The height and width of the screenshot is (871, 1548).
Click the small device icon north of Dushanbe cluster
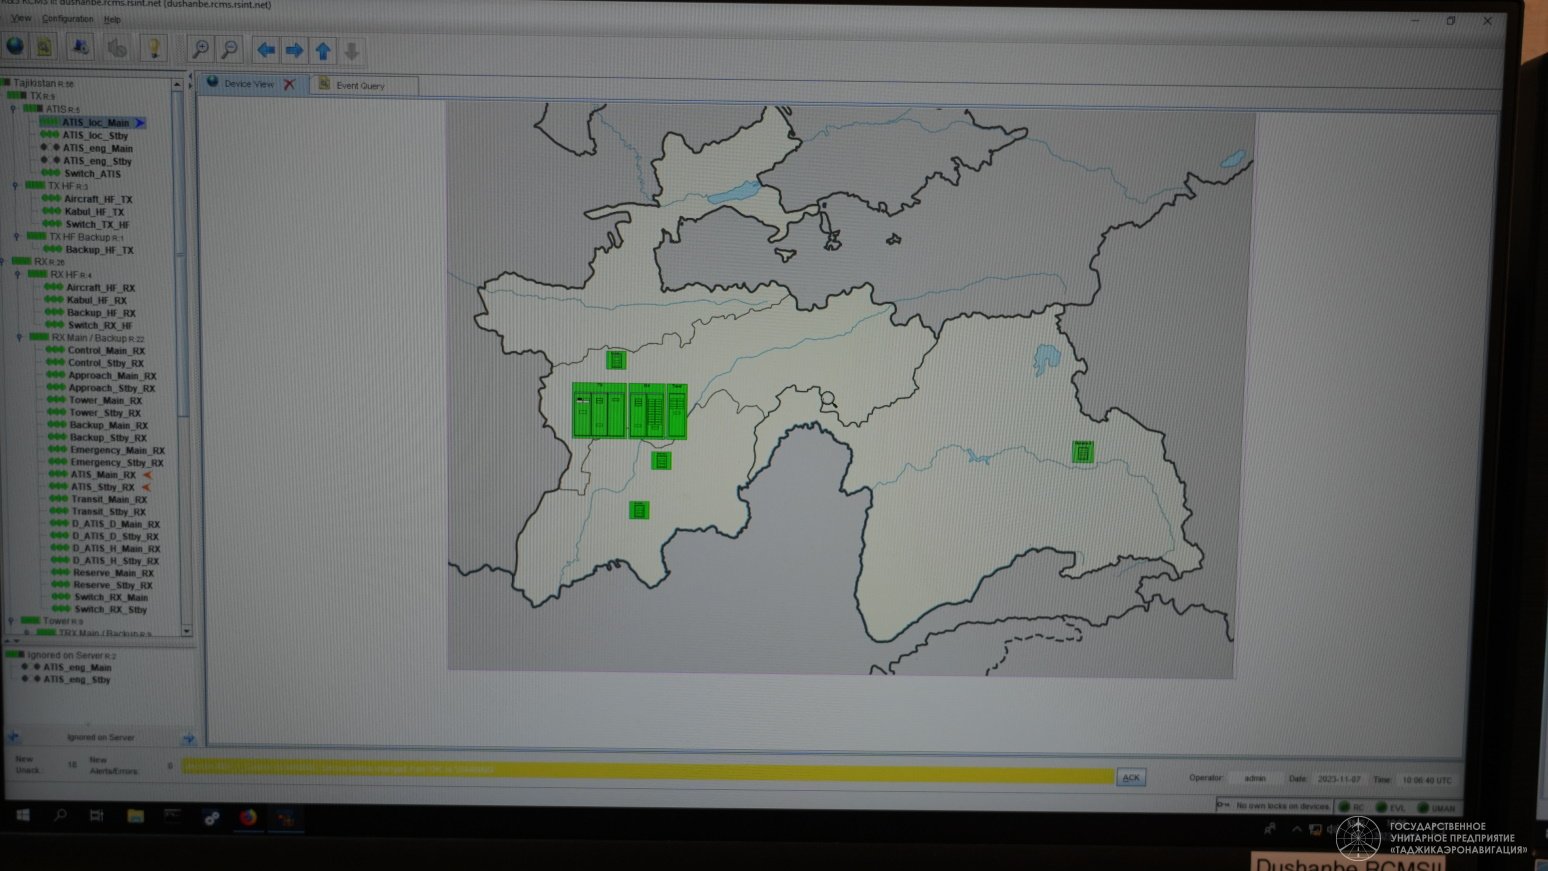point(616,360)
